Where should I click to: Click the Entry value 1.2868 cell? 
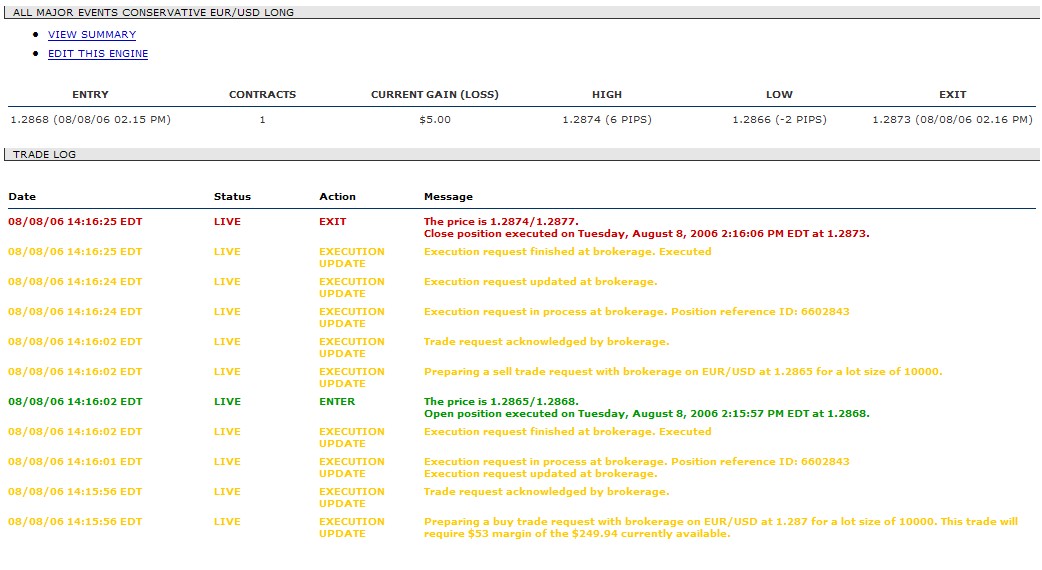[x=90, y=120]
